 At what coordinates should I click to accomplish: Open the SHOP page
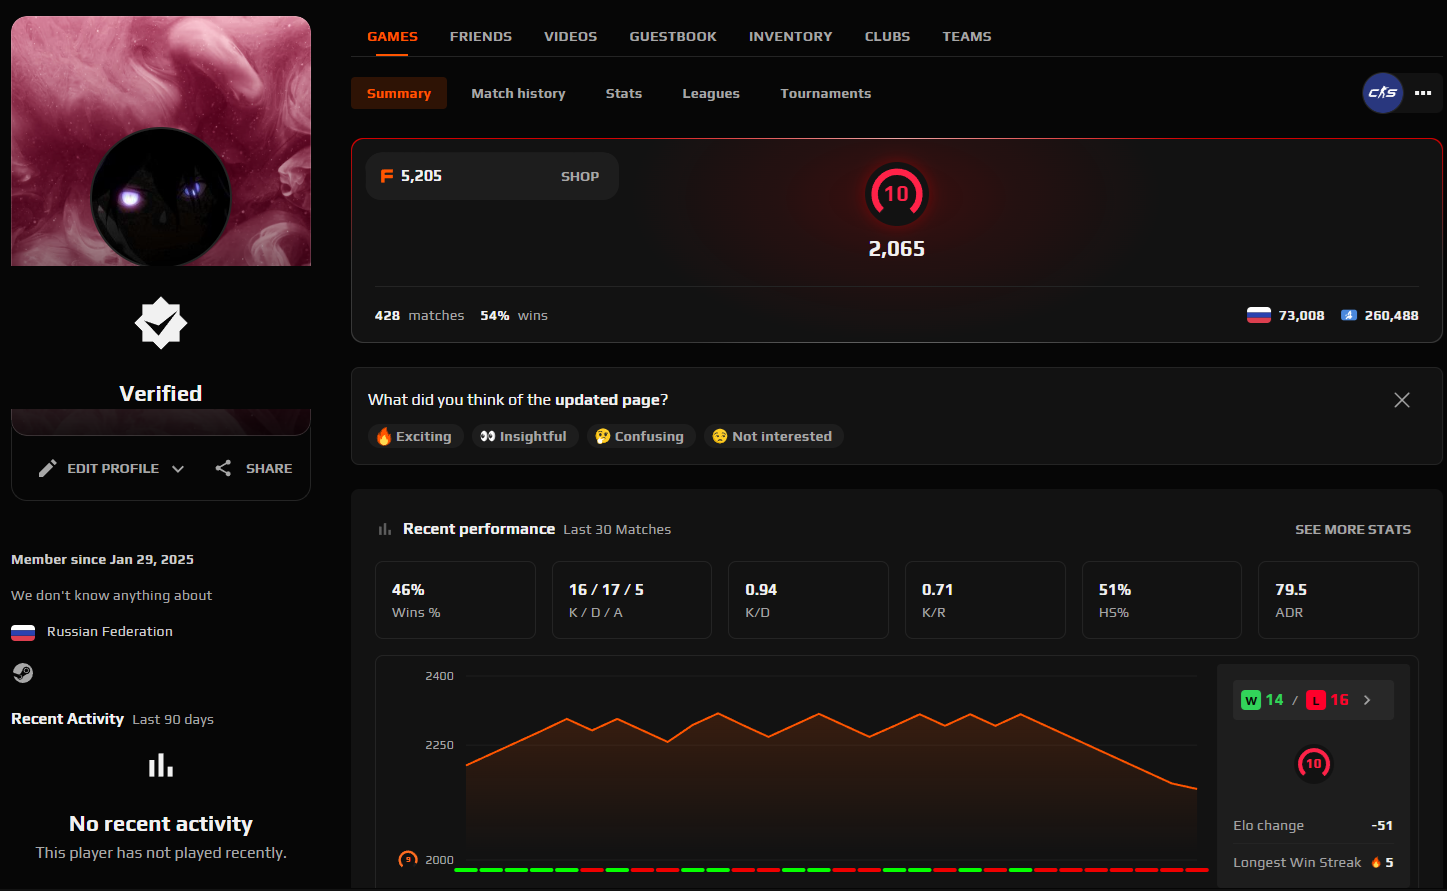pyautogui.click(x=580, y=175)
